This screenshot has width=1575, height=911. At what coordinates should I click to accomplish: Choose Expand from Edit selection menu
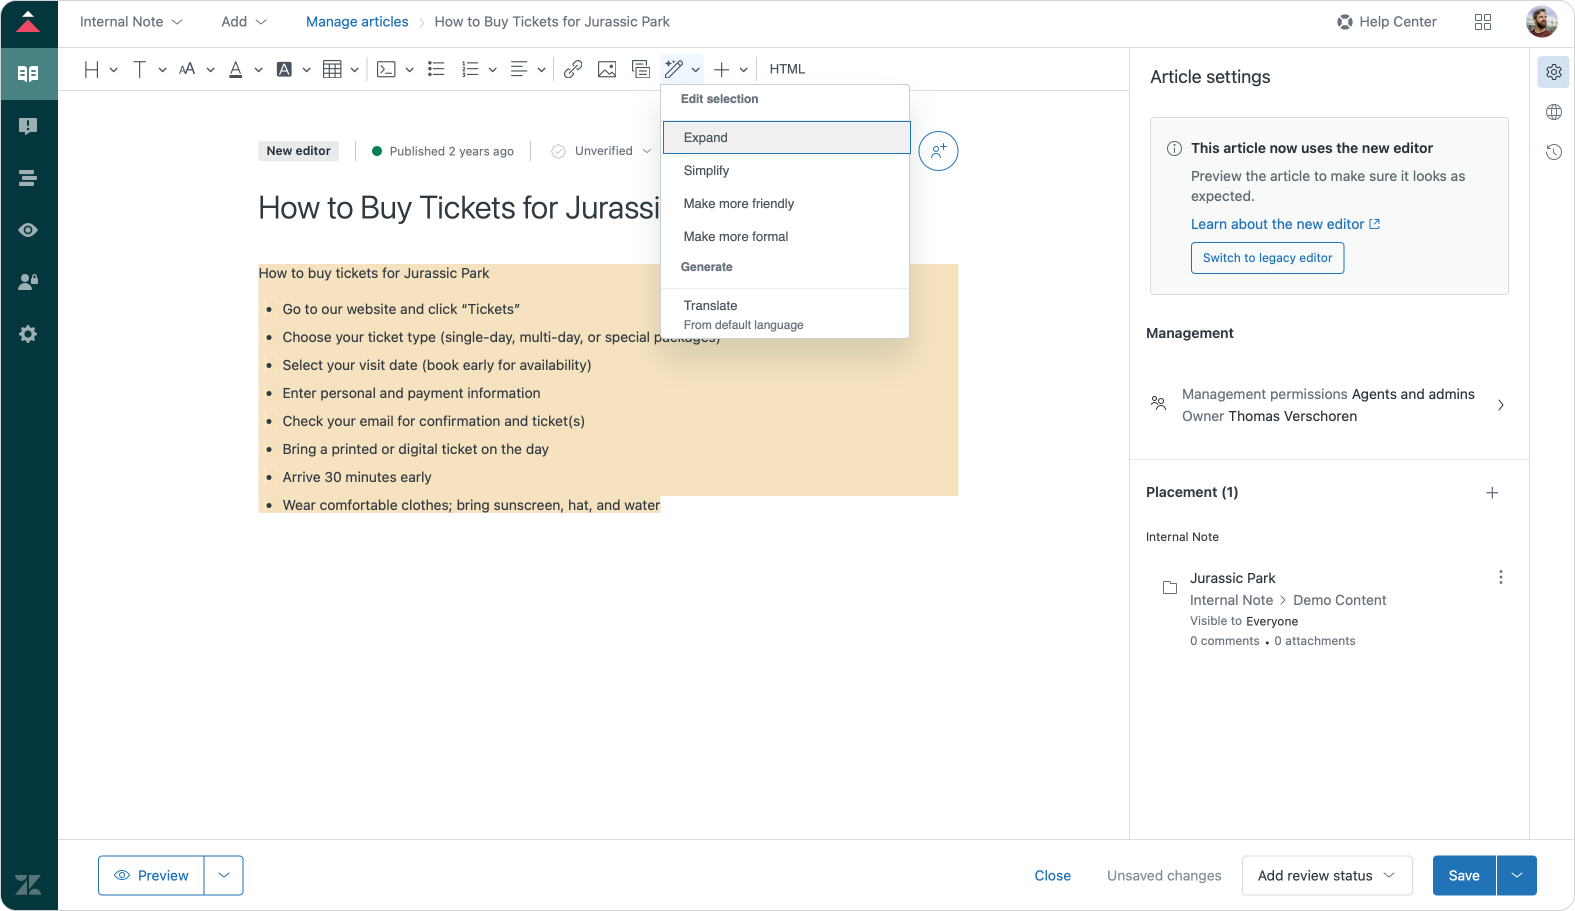(x=786, y=137)
